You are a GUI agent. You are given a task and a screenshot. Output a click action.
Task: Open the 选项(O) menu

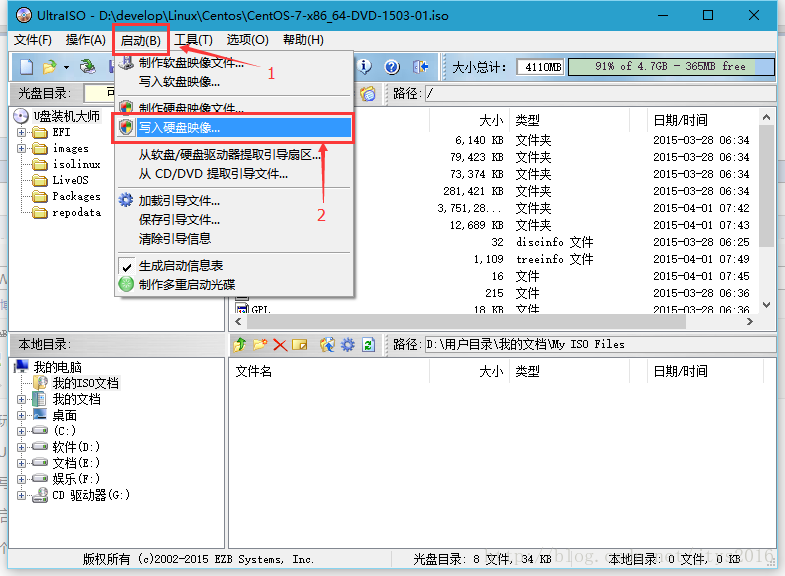(x=247, y=40)
